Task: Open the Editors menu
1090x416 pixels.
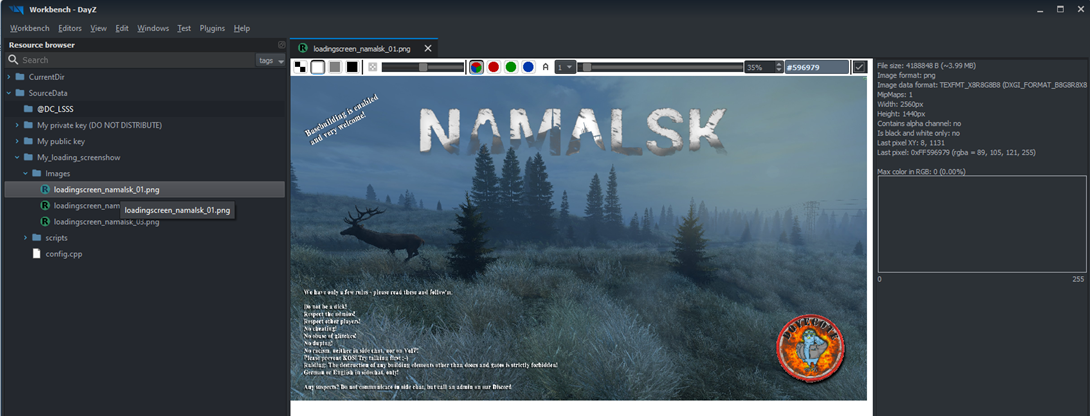Action: (x=70, y=29)
